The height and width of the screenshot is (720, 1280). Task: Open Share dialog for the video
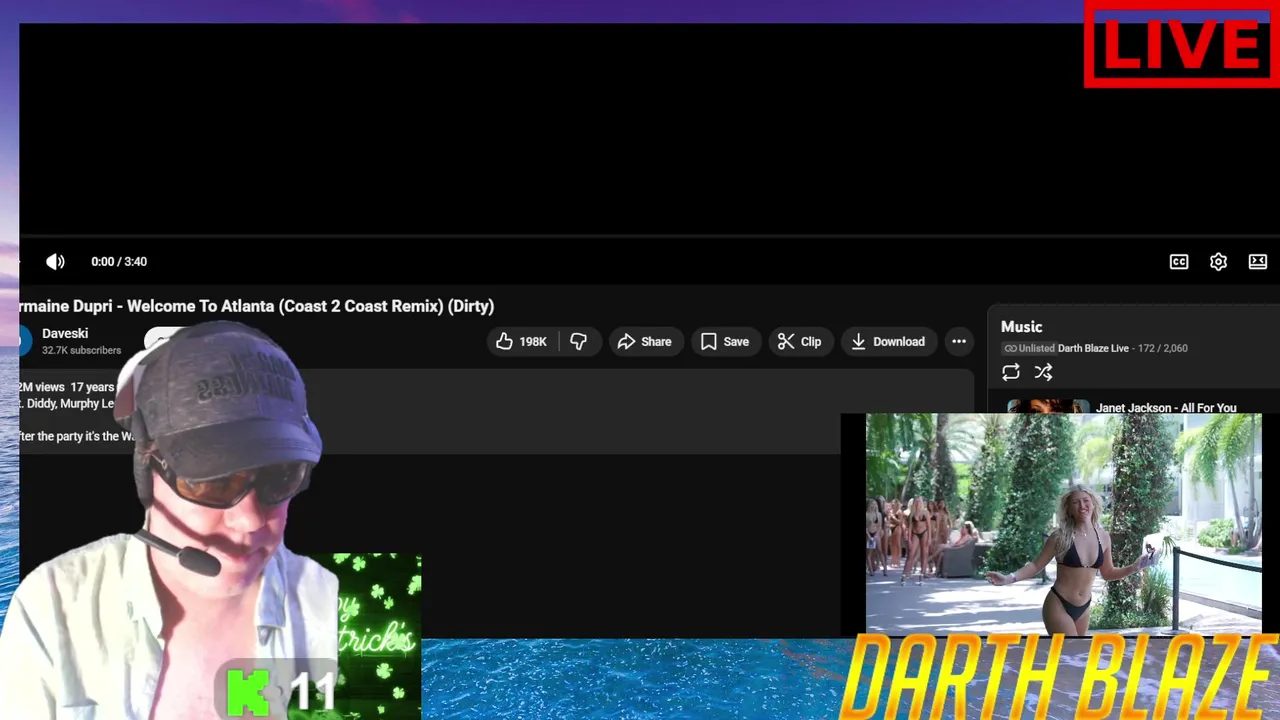[645, 342]
